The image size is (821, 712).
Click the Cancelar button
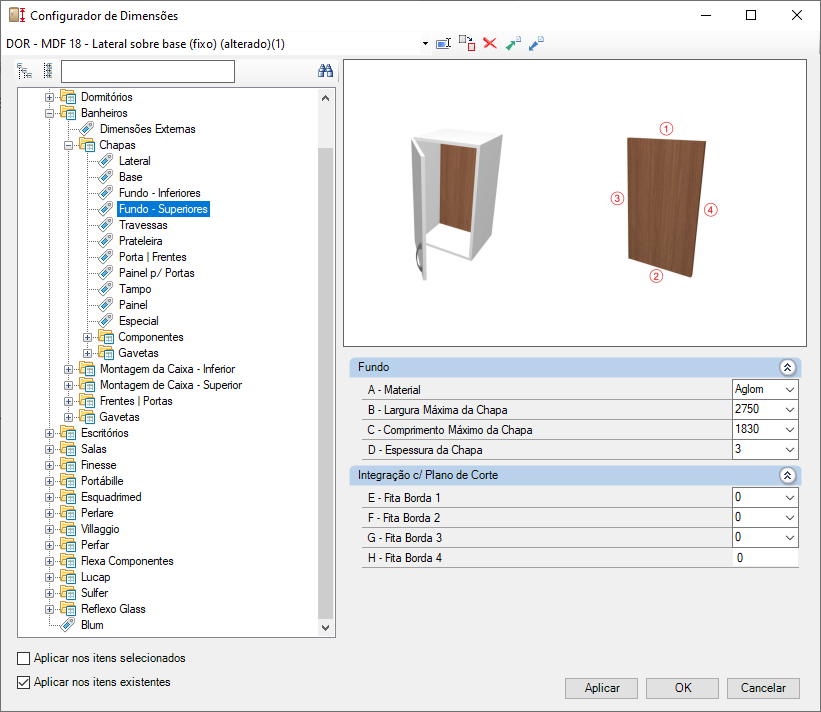click(x=763, y=688)
